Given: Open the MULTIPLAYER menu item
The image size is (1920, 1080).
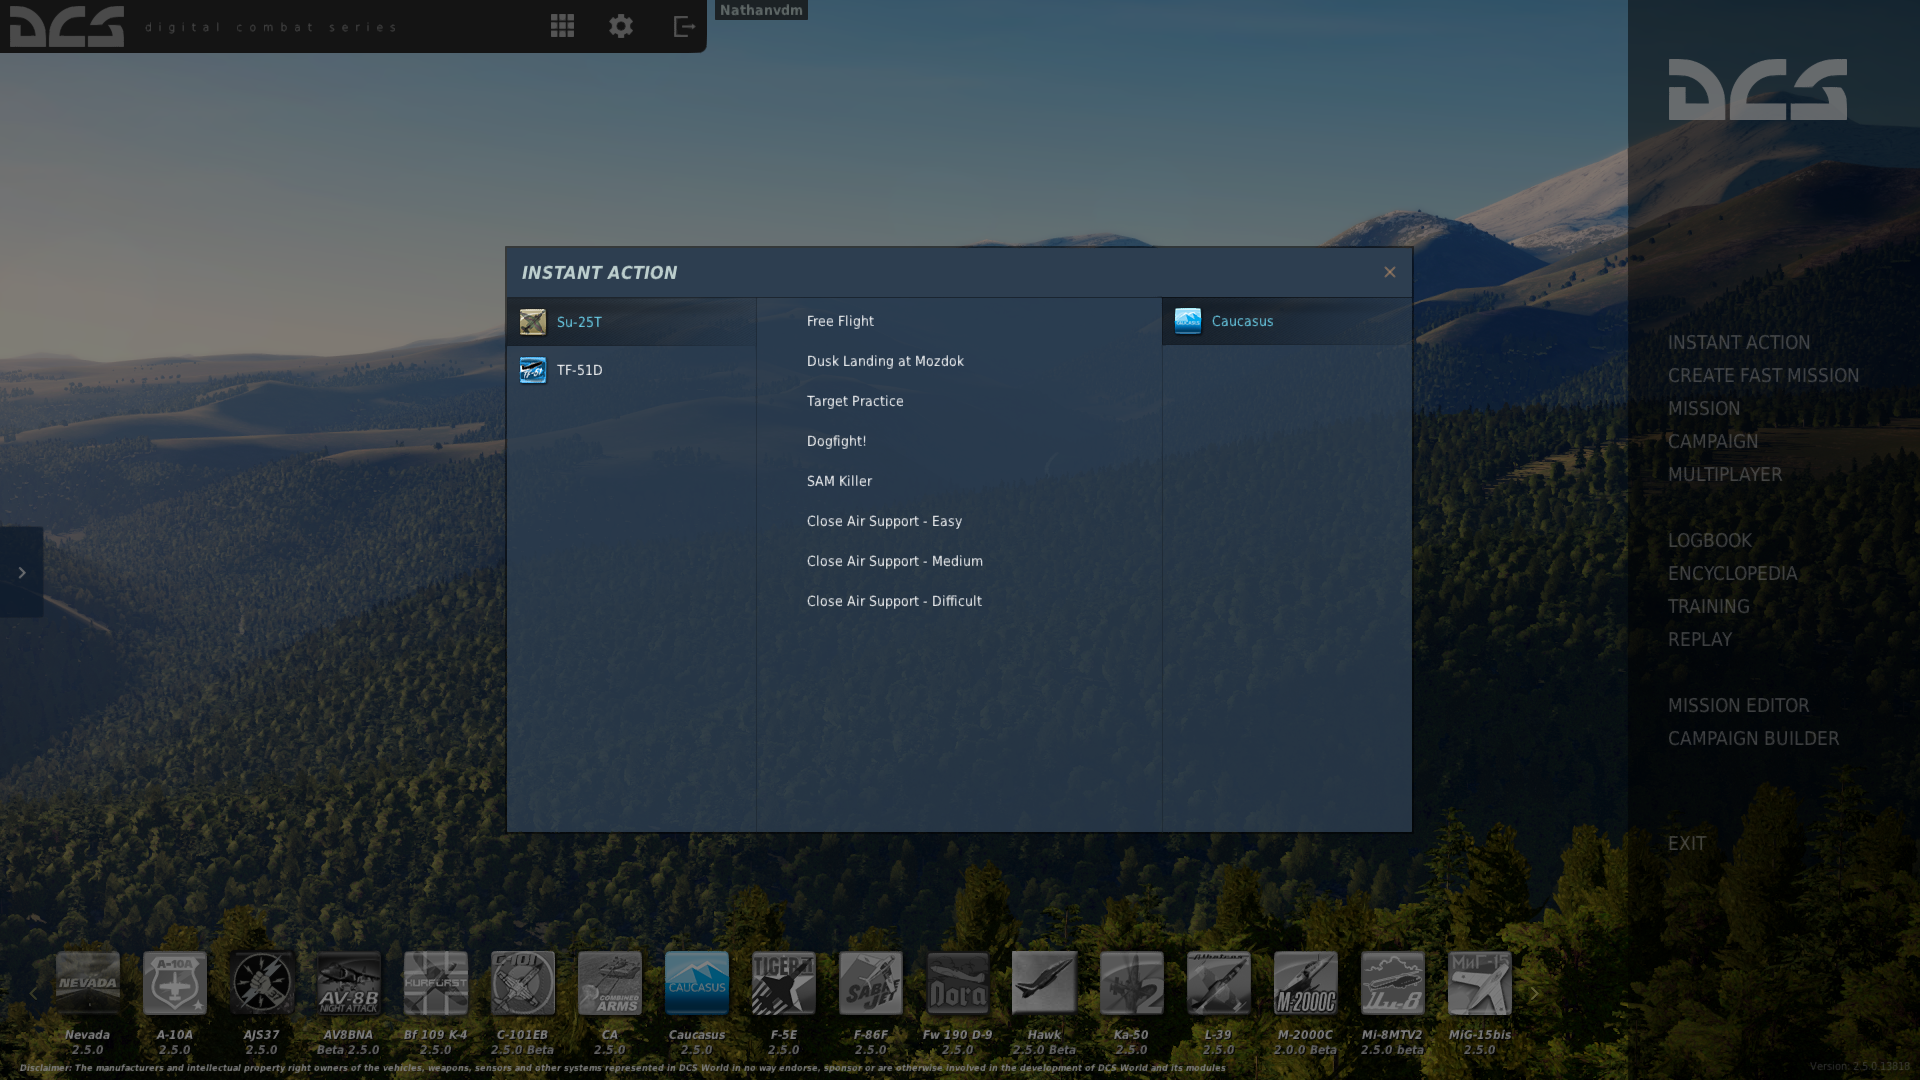Looking at the screenshot, I should (1724, 475).
